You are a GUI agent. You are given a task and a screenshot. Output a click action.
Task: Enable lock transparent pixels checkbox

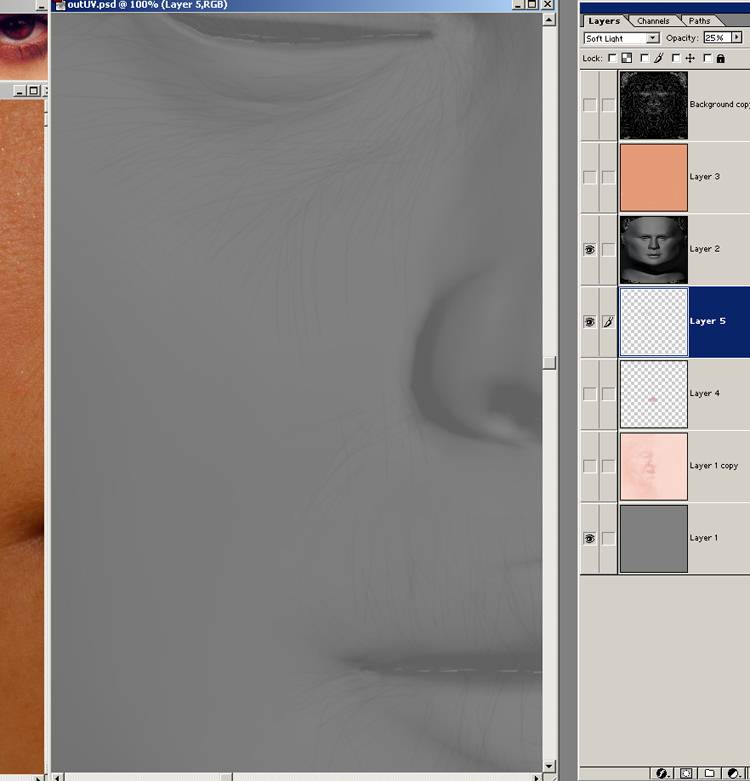(612, 59)
